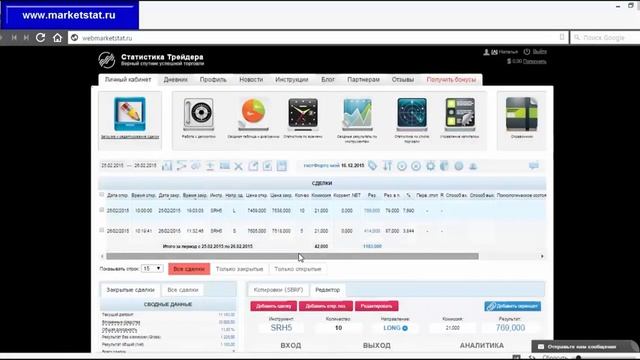Image resolution: width=640 pixels, height=360 pixels.
Task: Click the sort arrows toolbar icon
Action: [387, 166]
